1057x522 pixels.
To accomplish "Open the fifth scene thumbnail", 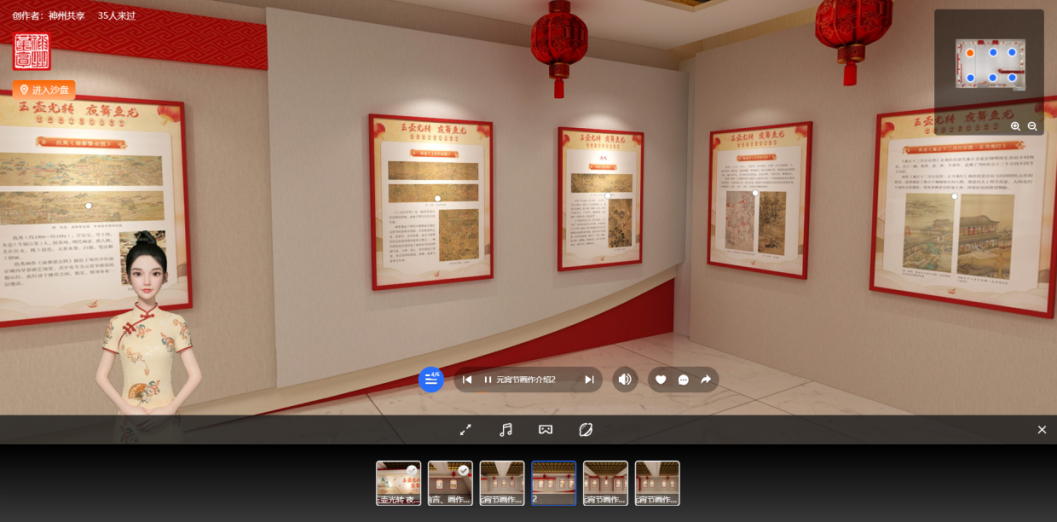I will coord(605,483).
